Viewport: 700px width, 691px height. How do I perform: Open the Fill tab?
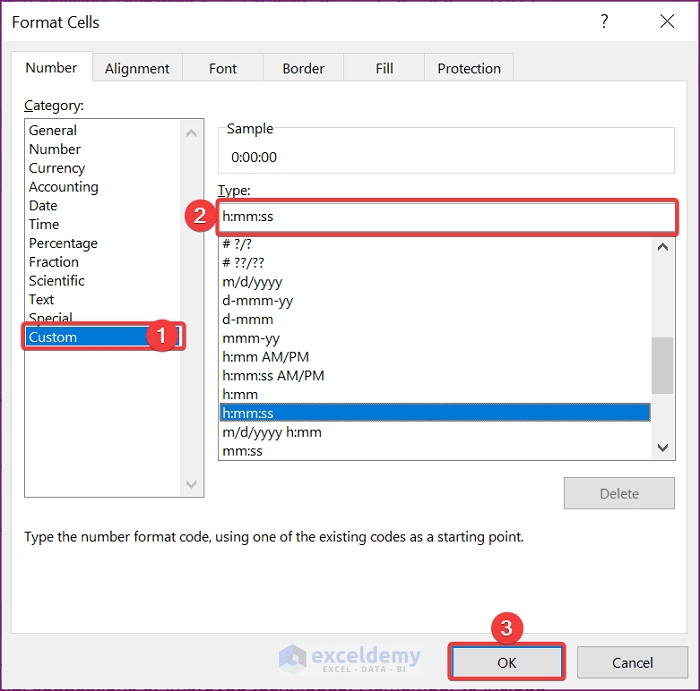coord(384,68)
